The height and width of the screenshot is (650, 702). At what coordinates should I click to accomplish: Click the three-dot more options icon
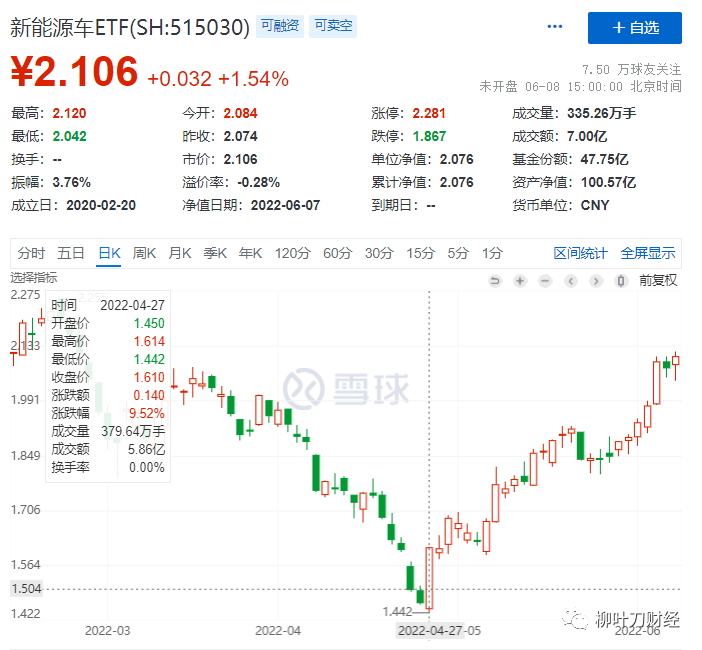coord(555,27)
